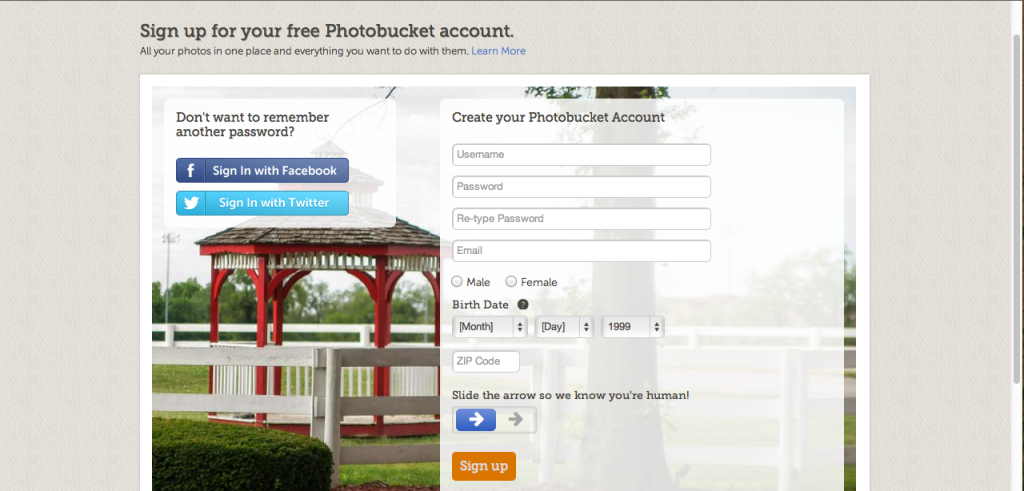Focus the Username input field
Image resolution: width=1024 pixels, height=491 pixels.
[581, 155]
